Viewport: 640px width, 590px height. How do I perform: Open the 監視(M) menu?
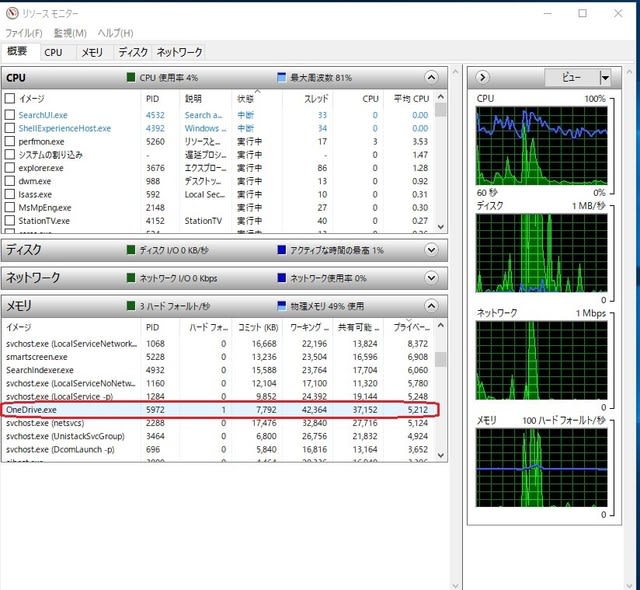point(70,33)
